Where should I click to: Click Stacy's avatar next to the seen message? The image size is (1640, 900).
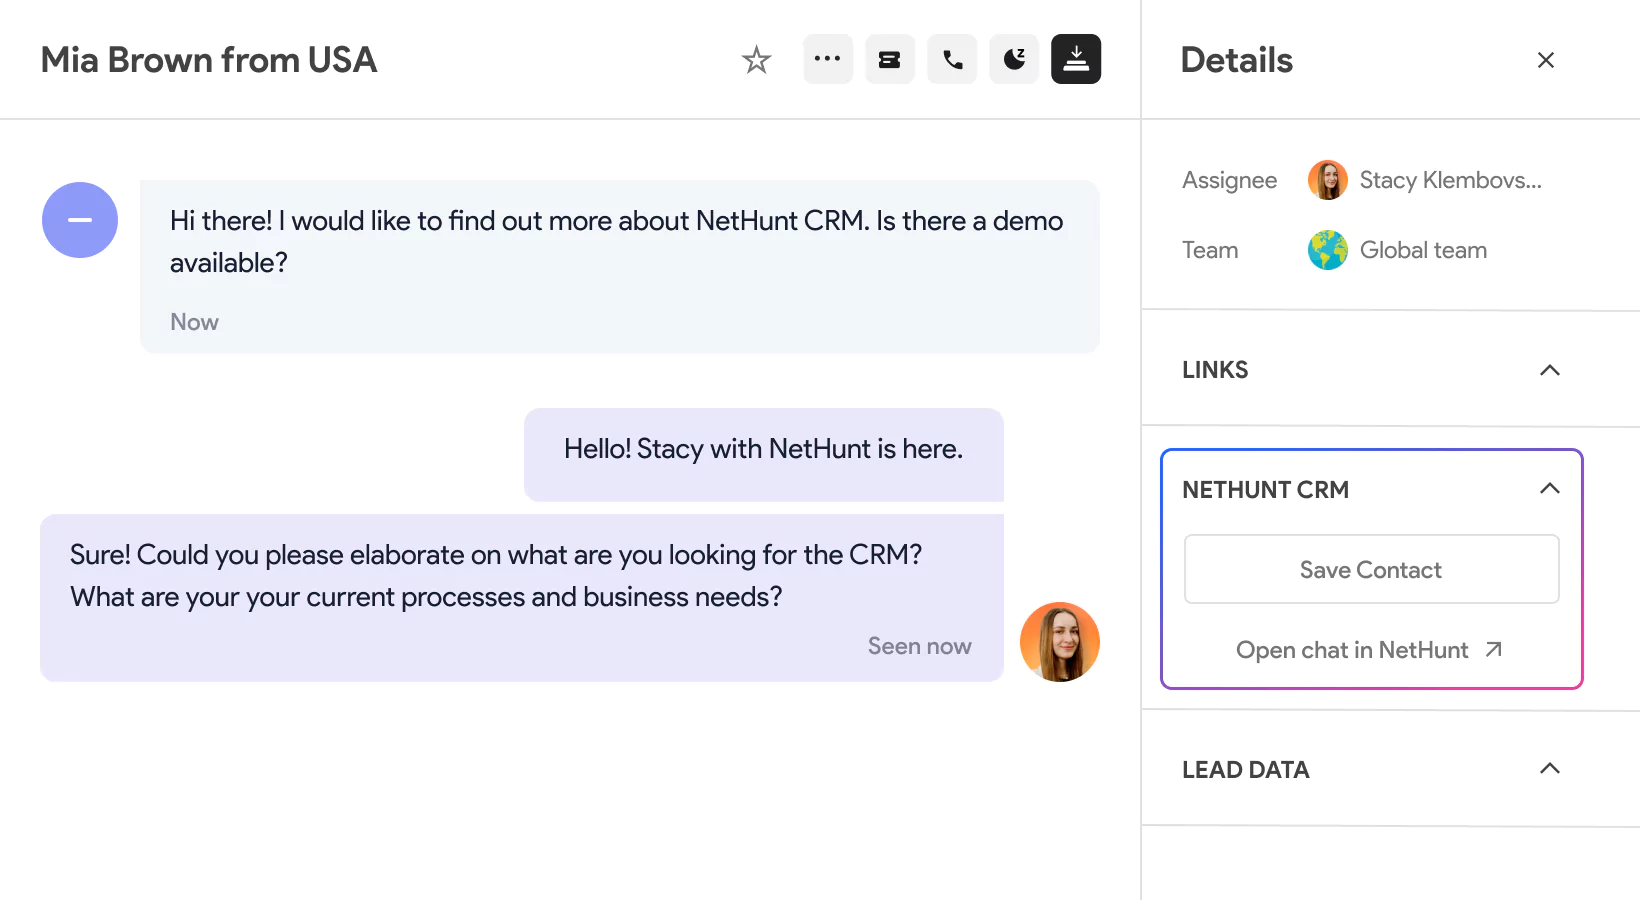click(1060, 642)
